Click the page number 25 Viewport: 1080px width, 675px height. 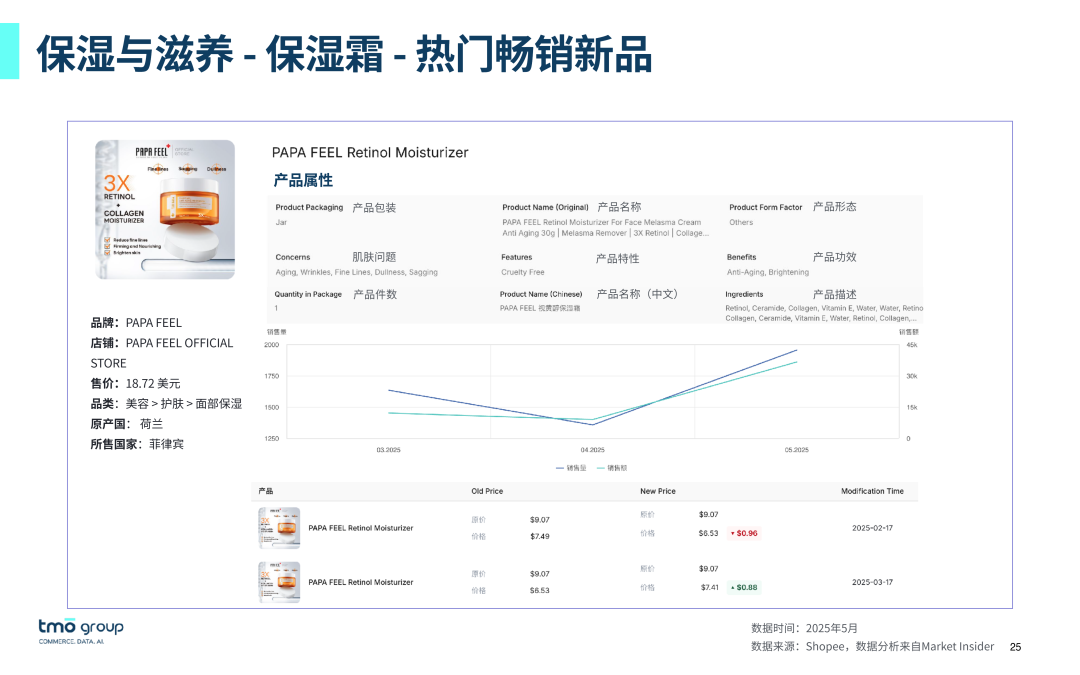tap(1015, 647)
